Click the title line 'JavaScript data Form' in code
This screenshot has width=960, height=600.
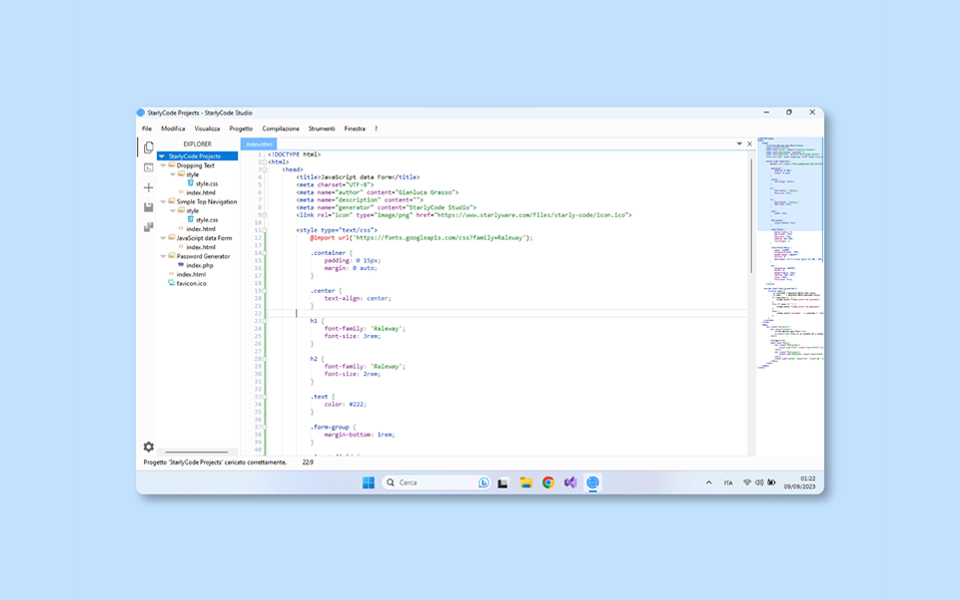[x=358, y=177]
